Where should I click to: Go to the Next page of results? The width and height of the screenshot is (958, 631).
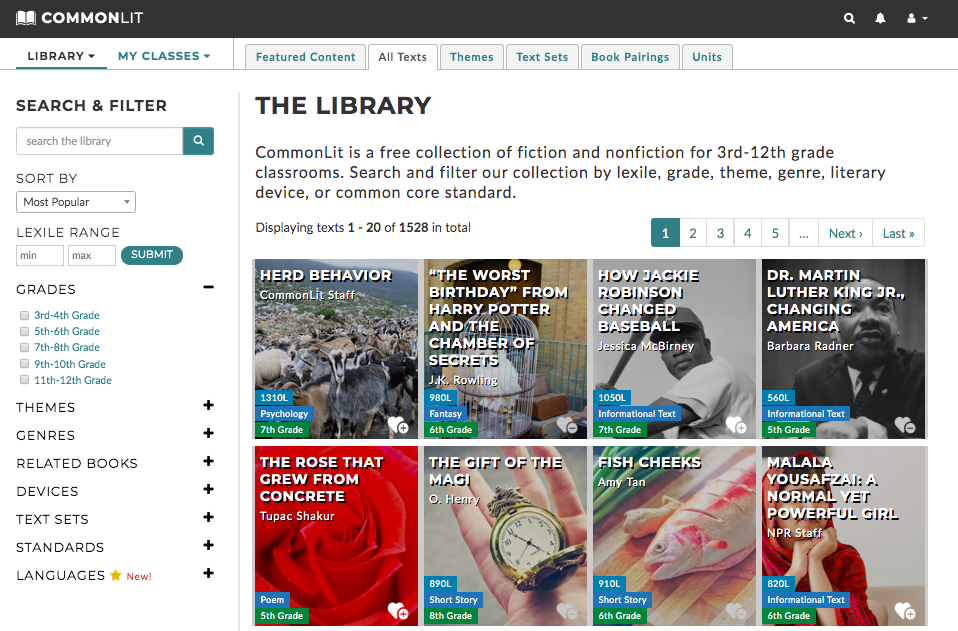click(845, 233)
